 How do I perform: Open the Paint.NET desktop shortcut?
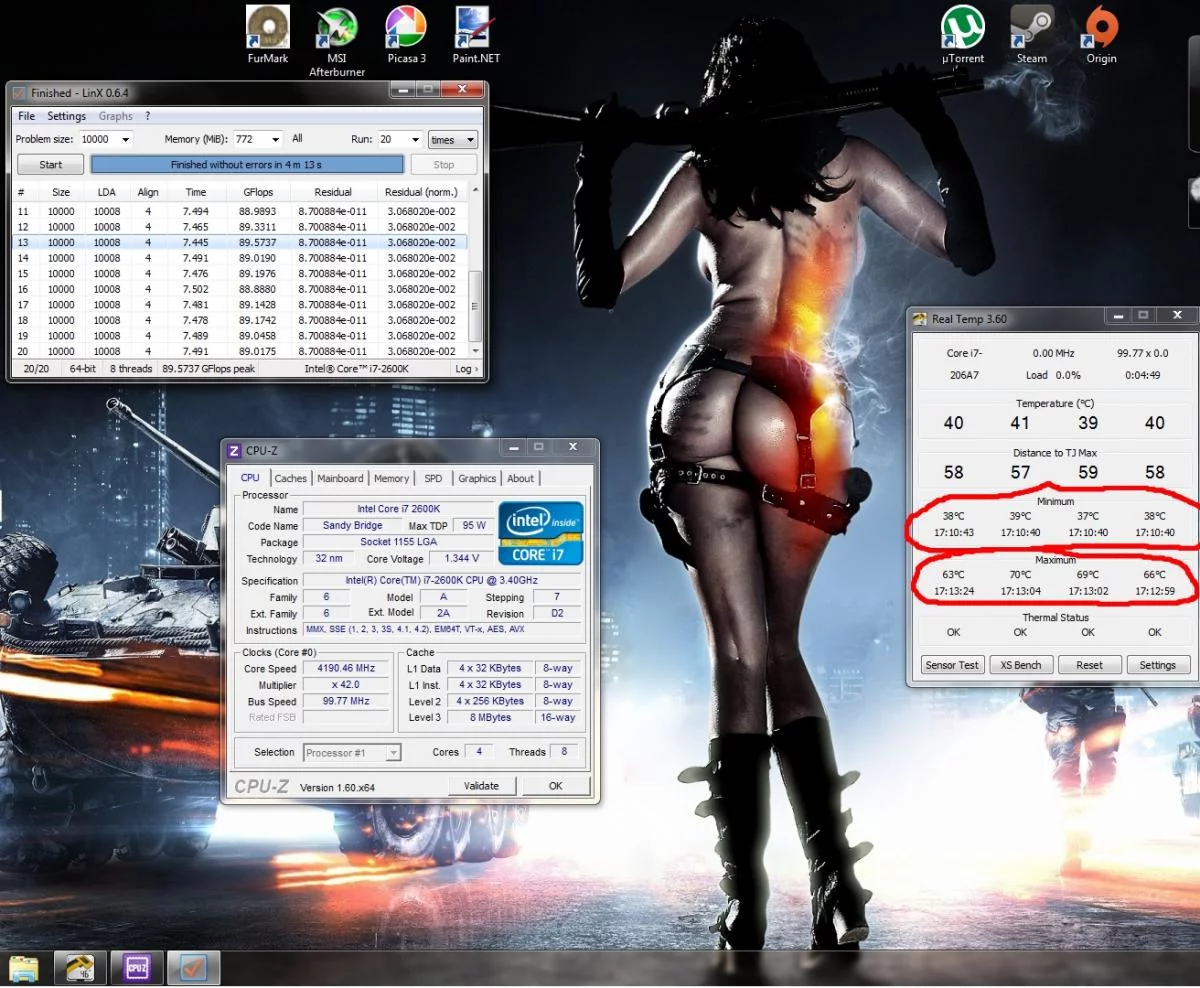(475, 28)
